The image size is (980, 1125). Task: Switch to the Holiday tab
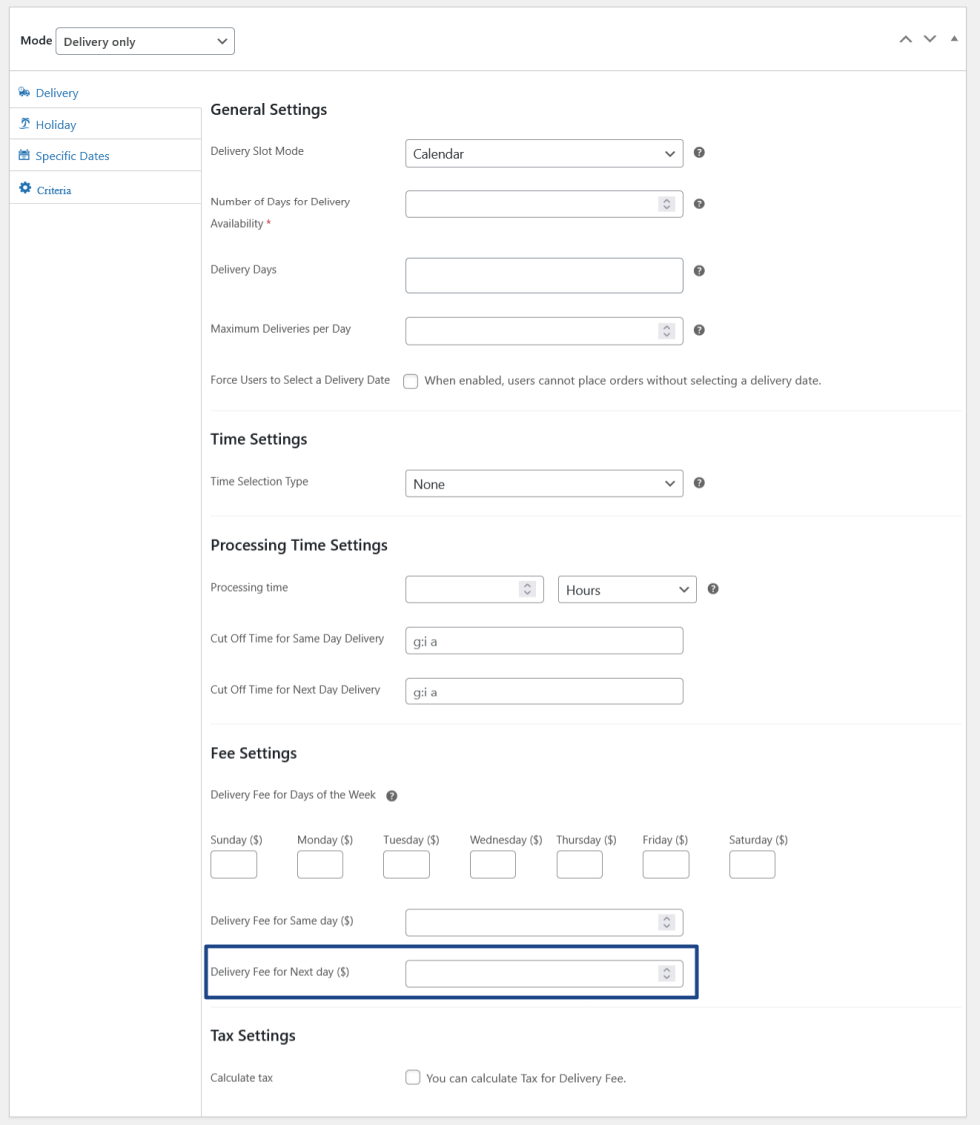click(56, 125)
